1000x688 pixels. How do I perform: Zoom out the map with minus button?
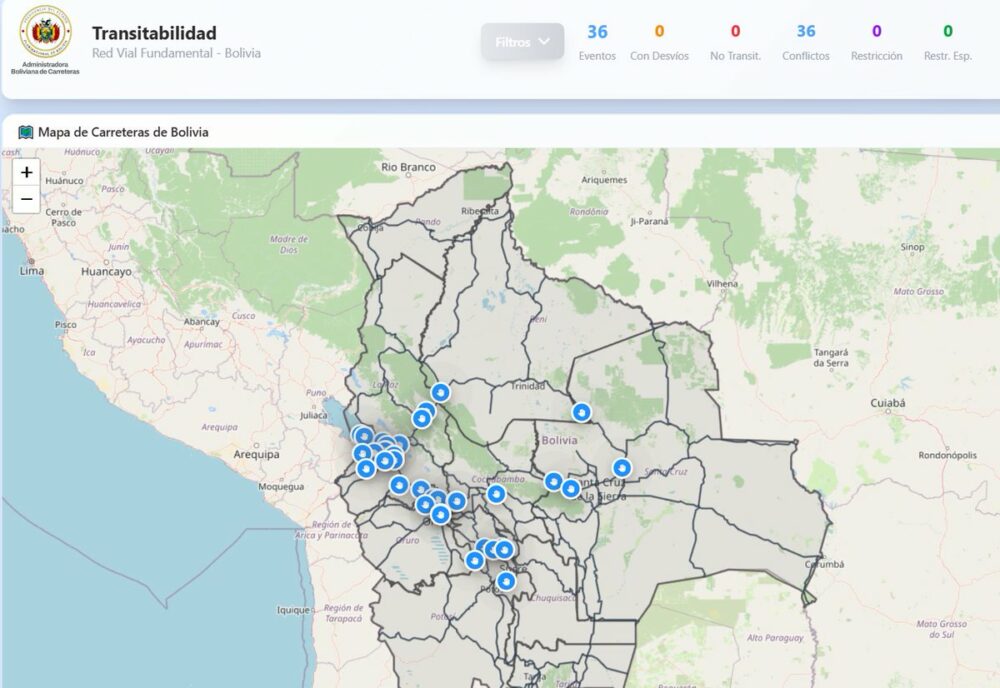click(26, 199)
